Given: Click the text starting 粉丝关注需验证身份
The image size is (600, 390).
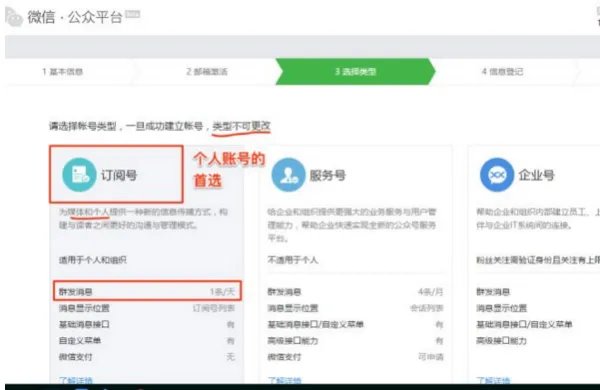Looking at the screenshot, I should pyautogui.click(x=538, y=260).
